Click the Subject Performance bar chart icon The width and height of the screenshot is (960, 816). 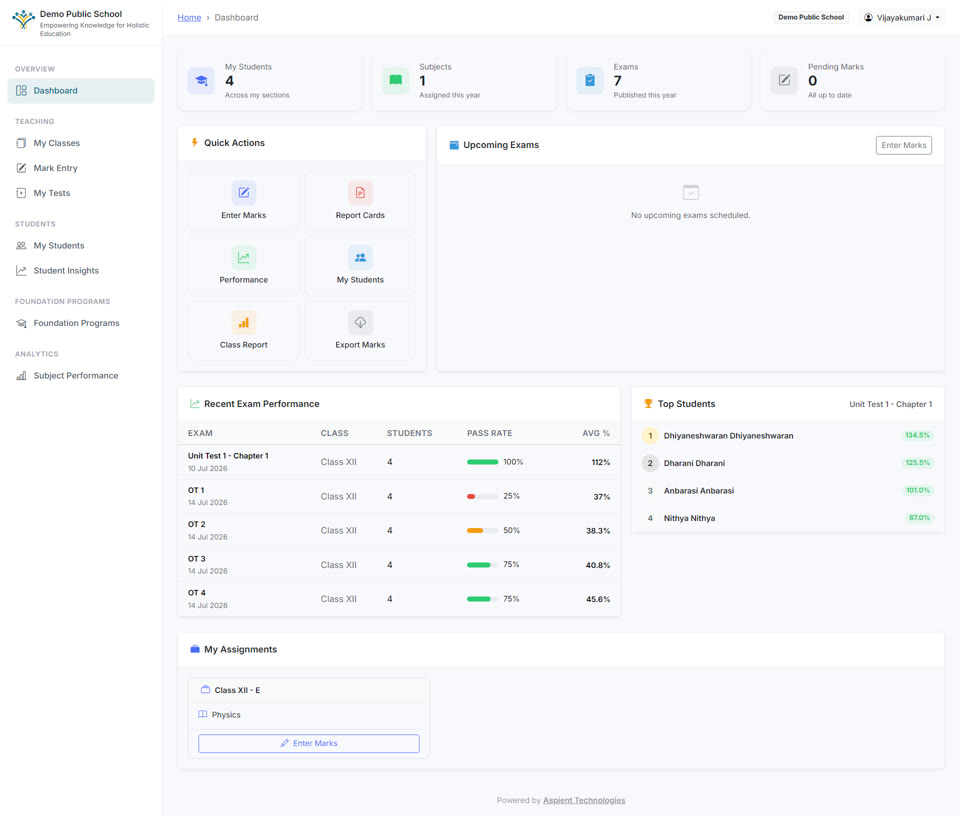(21, 376)
